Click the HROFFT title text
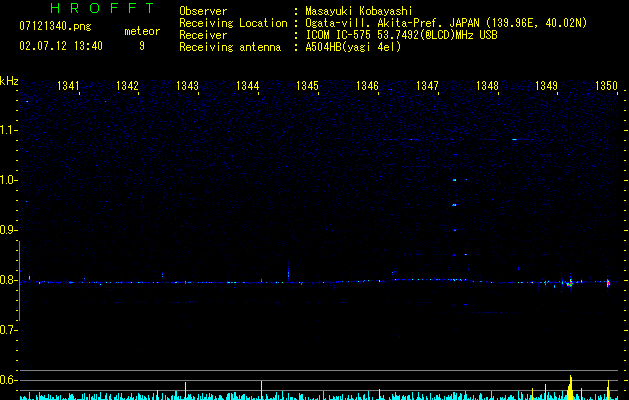Screen dimensions: 629x400 click(x=102, y=8)
